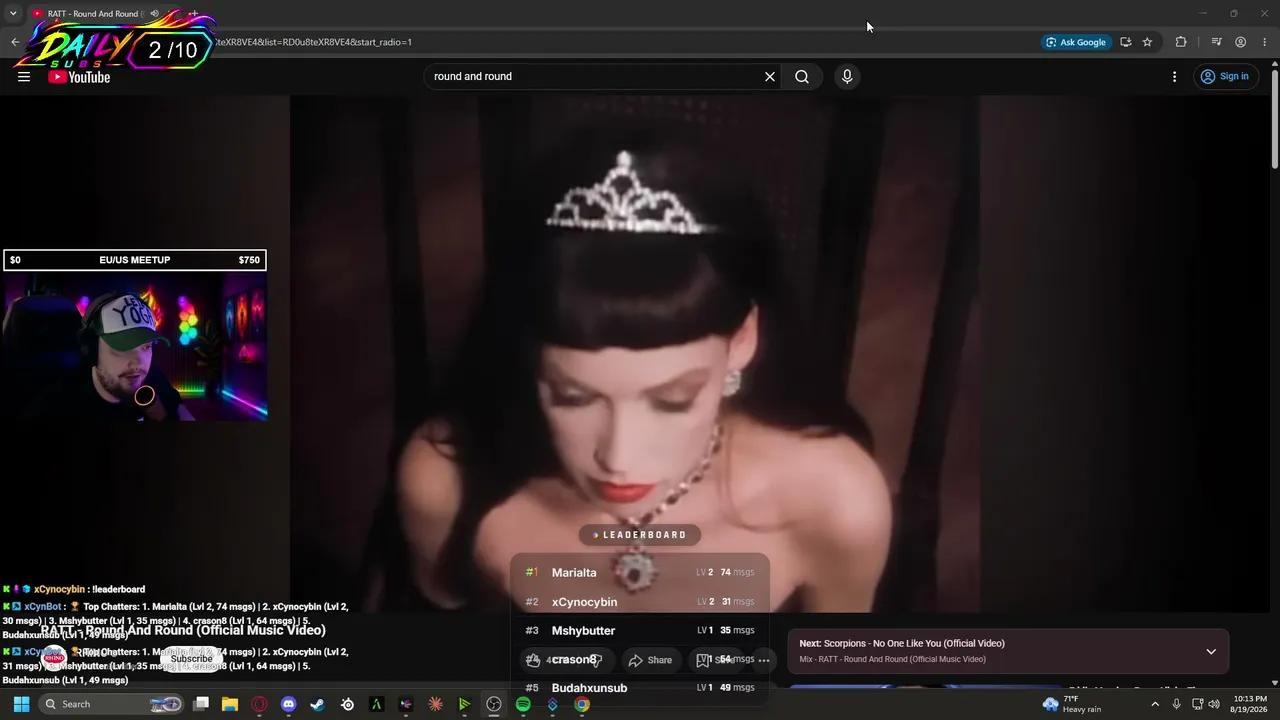The width and height of the screenshot is (1280, 720).
Task: Run the YouTube search magnifier button
Action: click(x=802, y=77)
